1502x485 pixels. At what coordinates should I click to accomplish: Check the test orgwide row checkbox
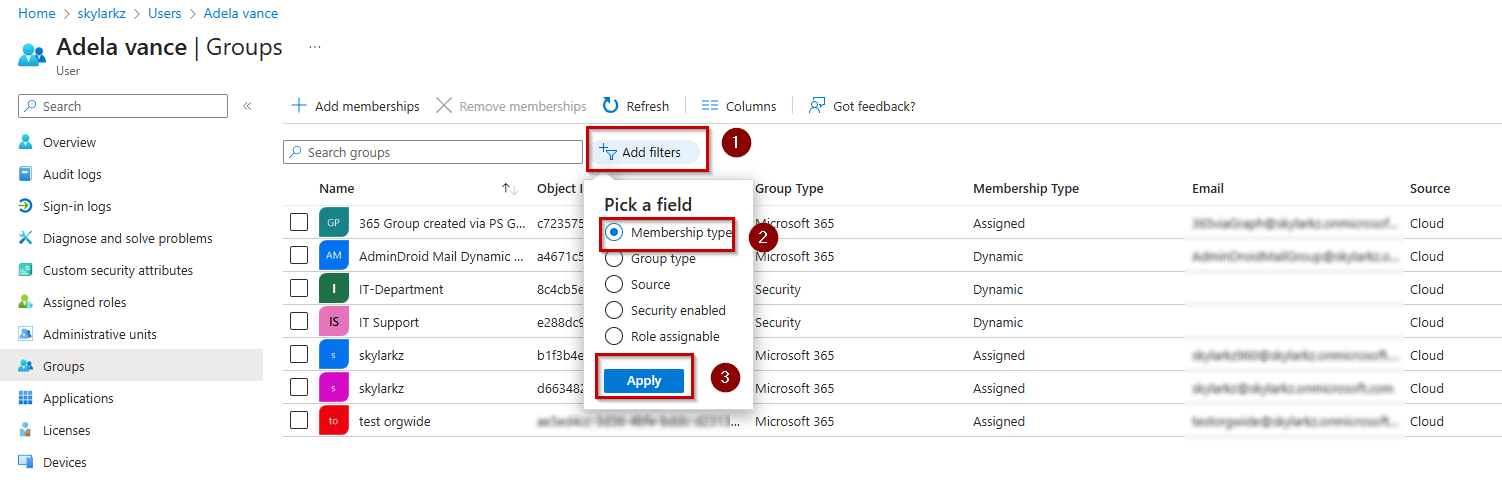299,421
